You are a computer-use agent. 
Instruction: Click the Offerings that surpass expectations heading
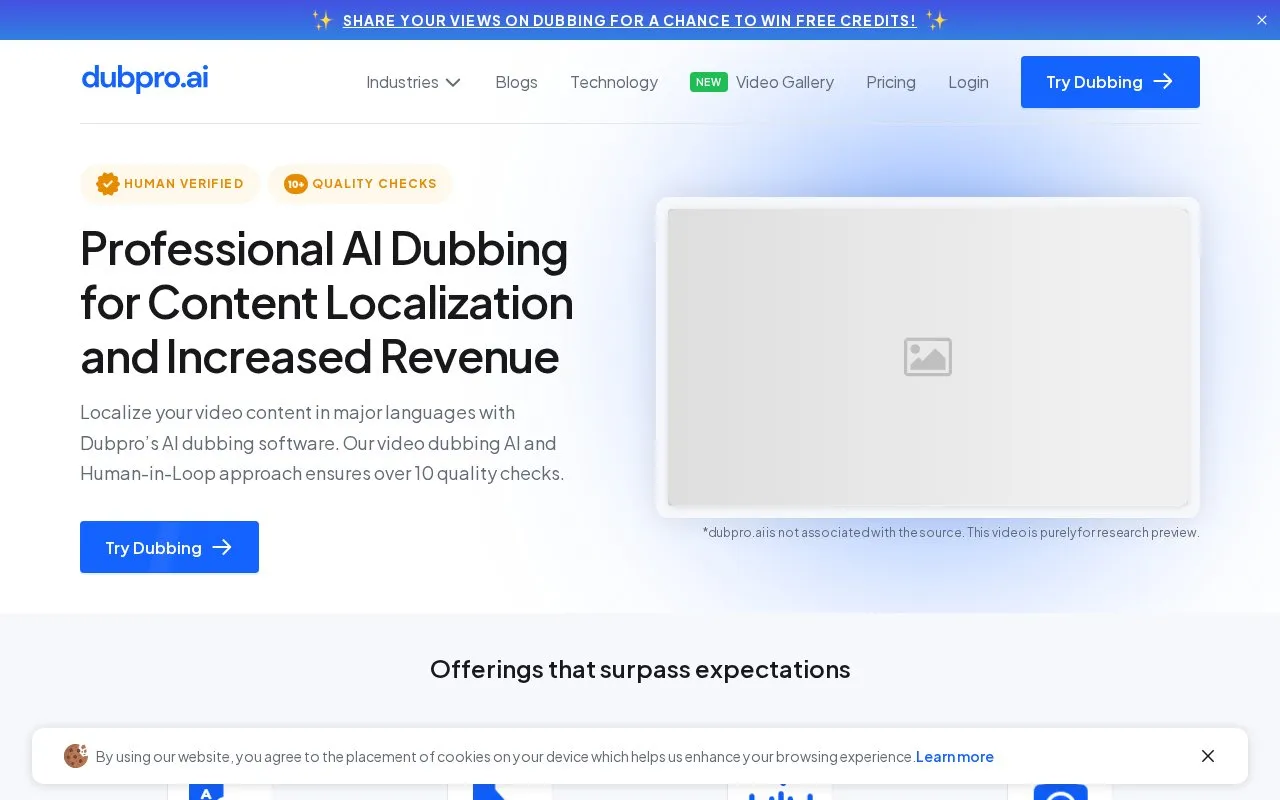[x=640, y=669]
